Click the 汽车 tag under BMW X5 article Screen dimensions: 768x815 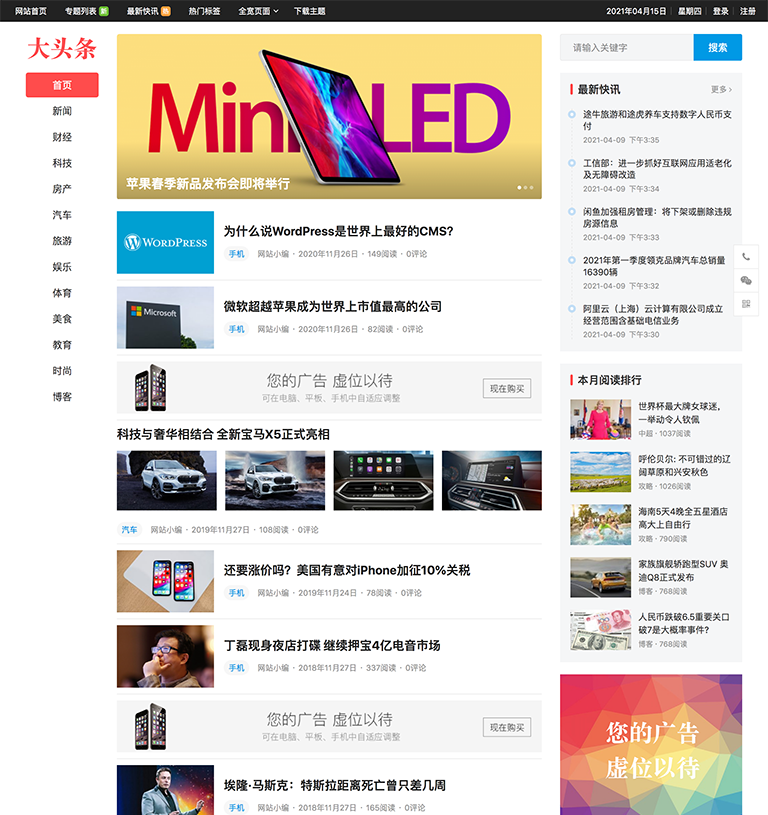[130, 530]
